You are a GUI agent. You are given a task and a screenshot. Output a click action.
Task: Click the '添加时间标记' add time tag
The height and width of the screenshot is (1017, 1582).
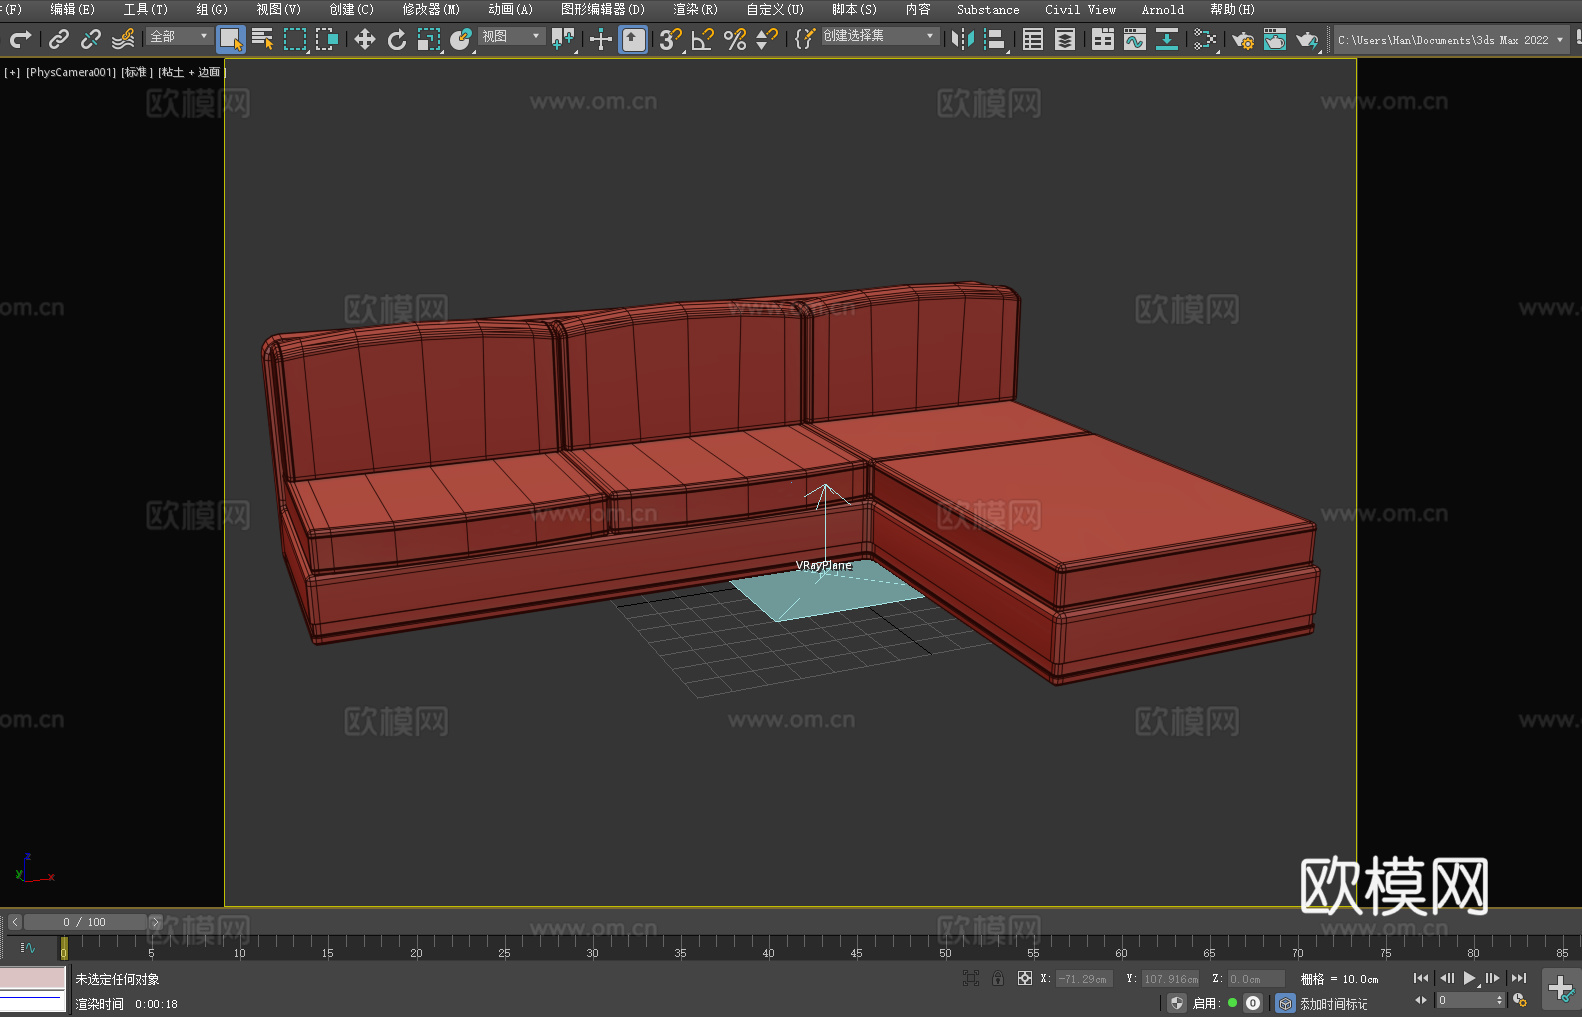[1334, 1003]
